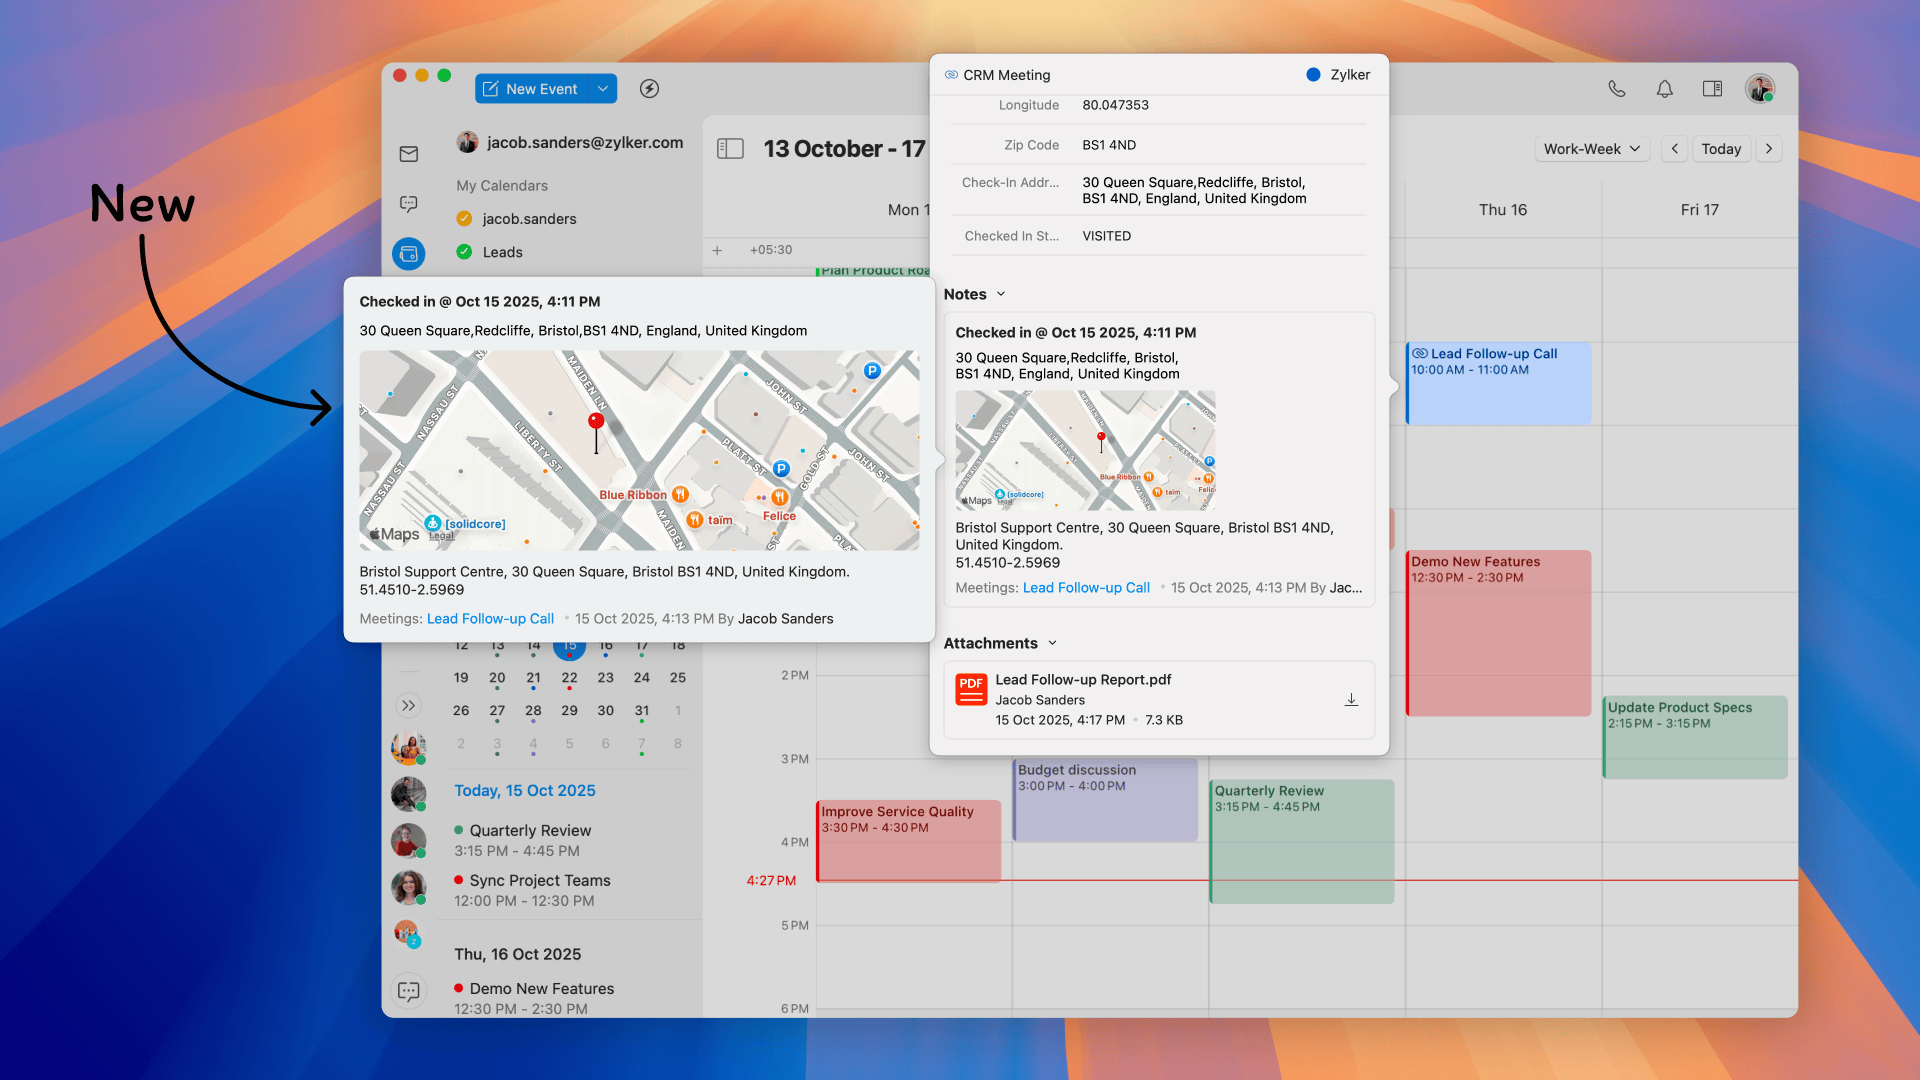Click the PDF file icon in Attachments
The width and height of the screenshot is (1920, 1080).
[971, 690]
